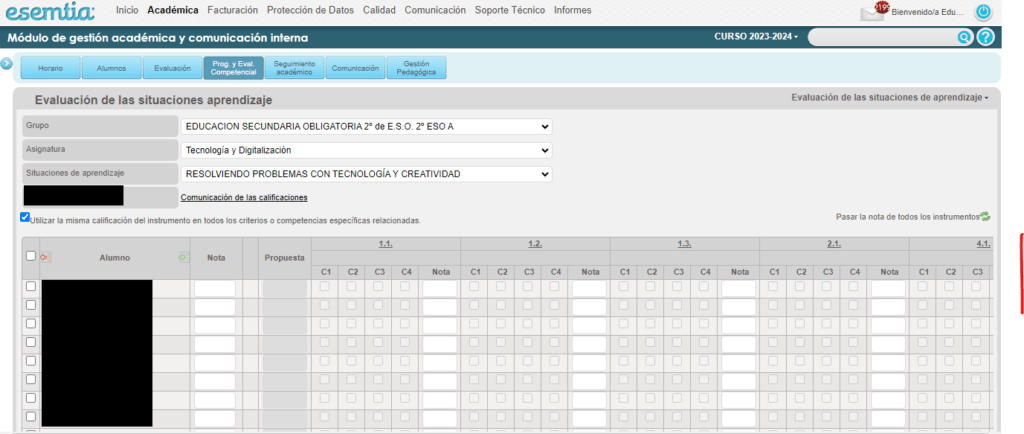Click the red arrow icon beside Alumno

(x=45, y=257)
